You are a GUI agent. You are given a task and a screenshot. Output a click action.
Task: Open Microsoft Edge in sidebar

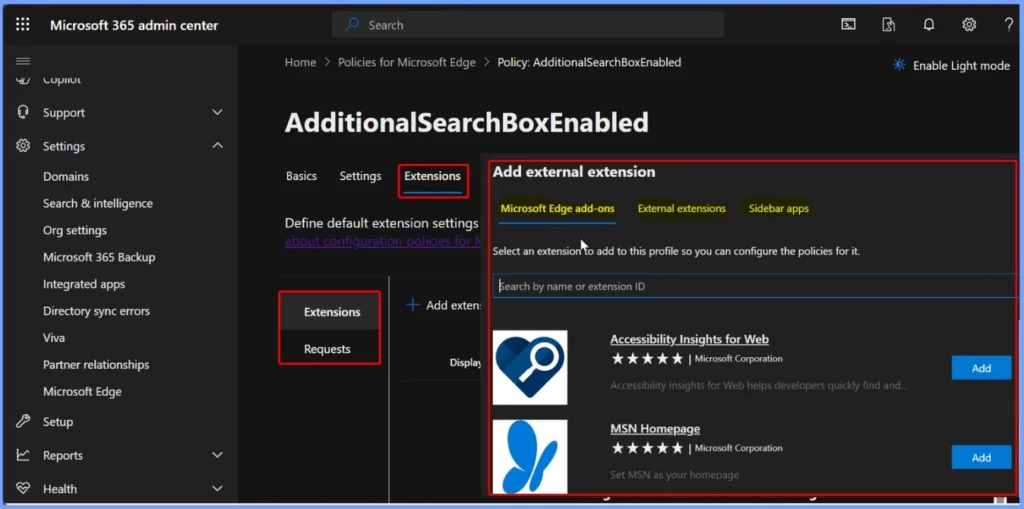coord(82,391)
